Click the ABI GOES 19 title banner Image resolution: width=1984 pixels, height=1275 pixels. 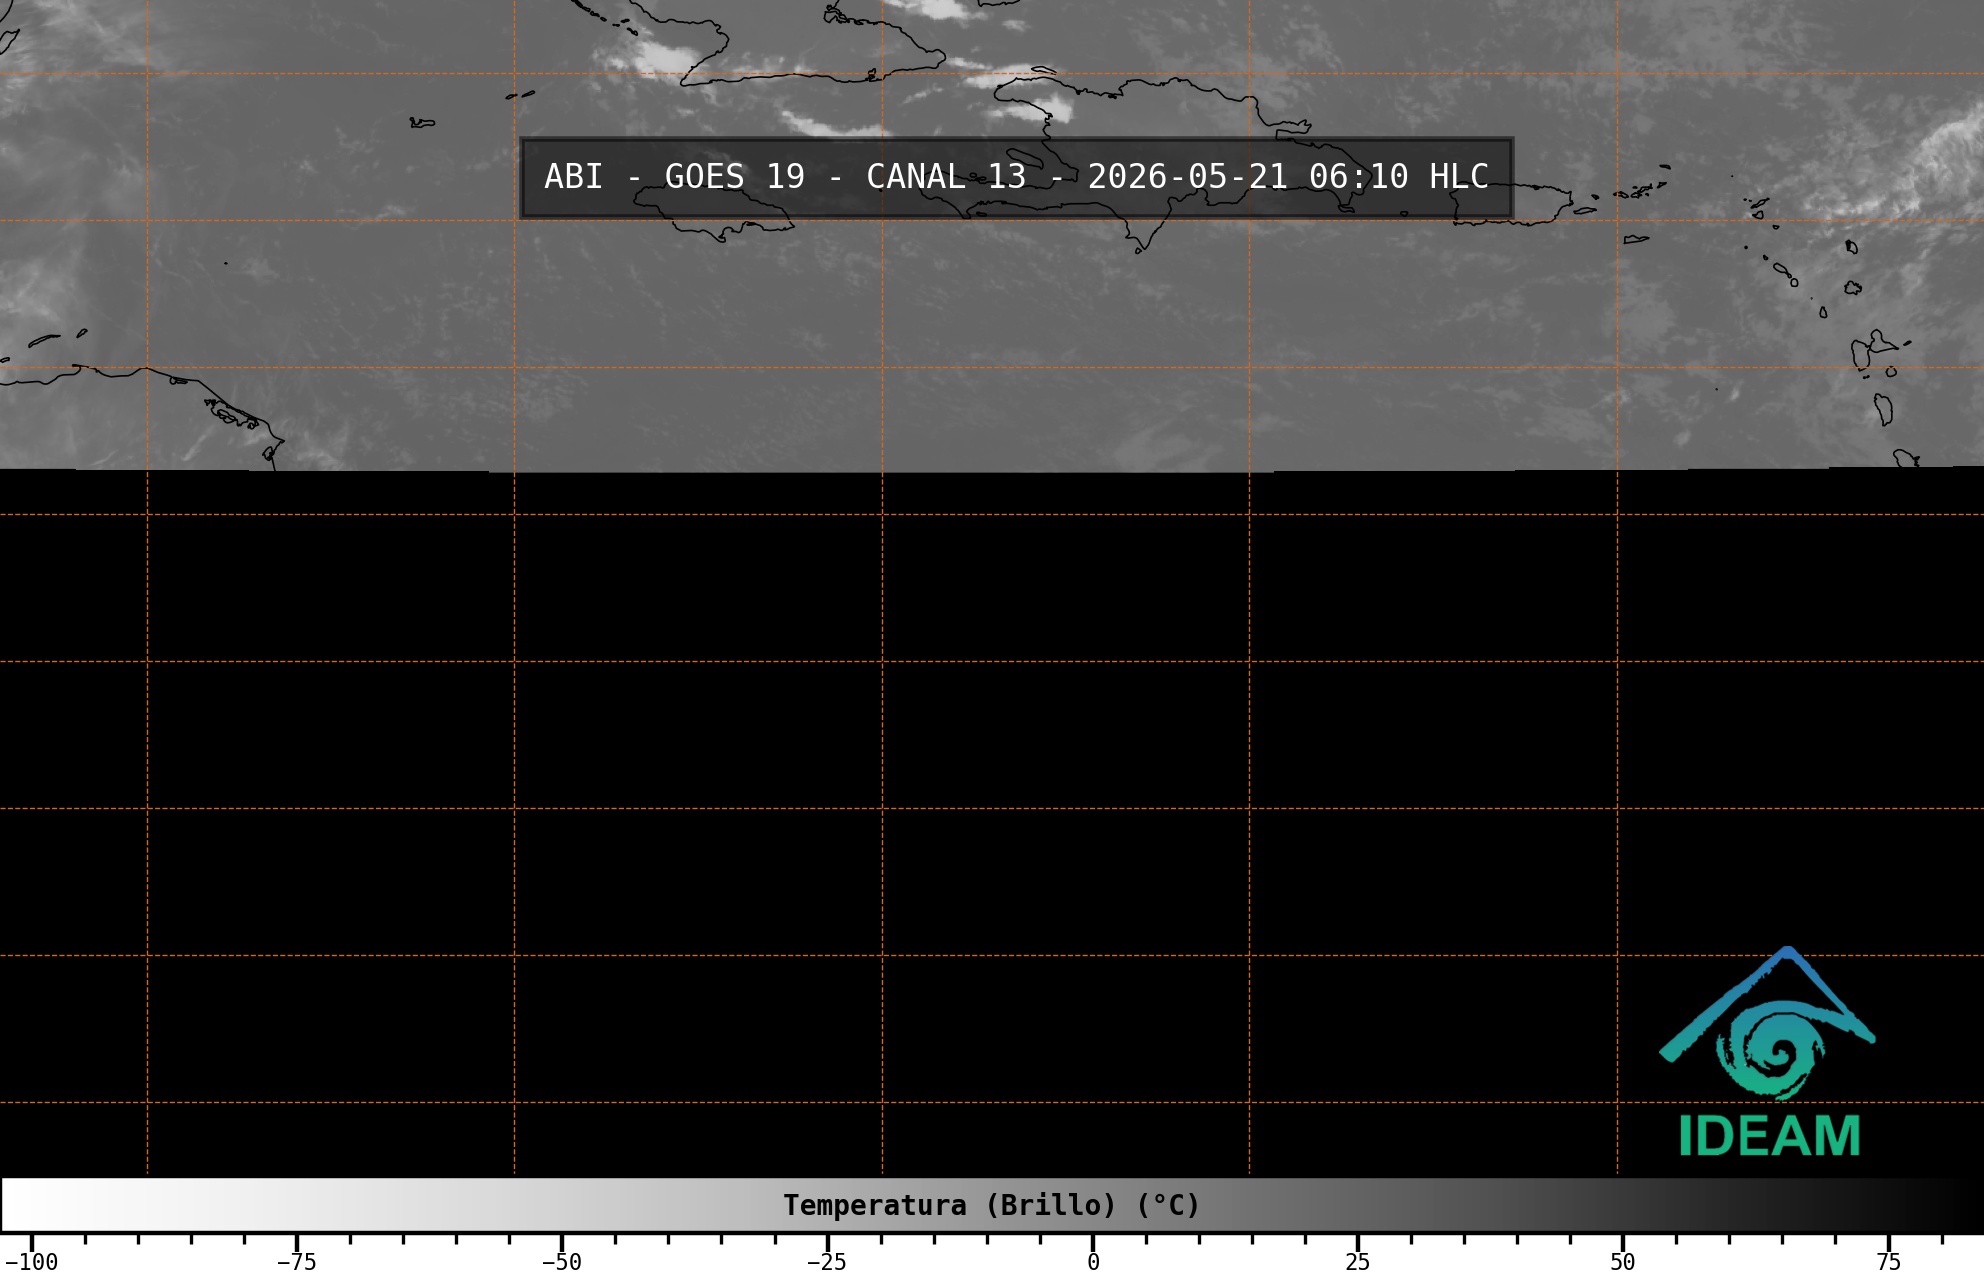(1016, 177)
